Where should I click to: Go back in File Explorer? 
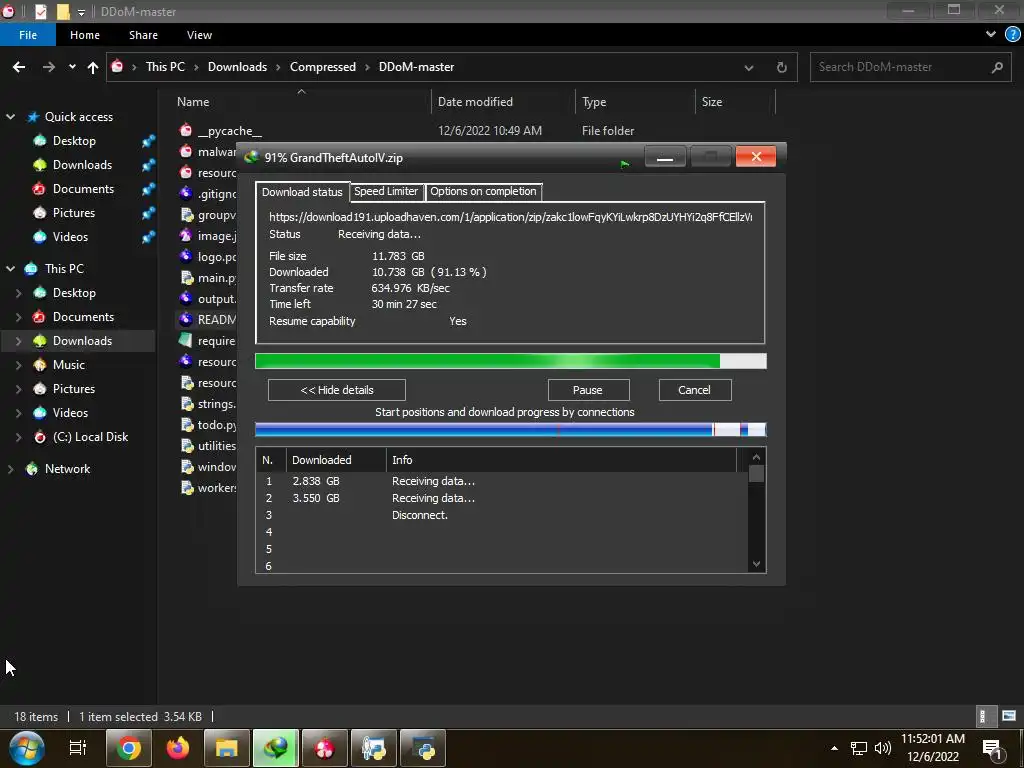click(19, 67)
